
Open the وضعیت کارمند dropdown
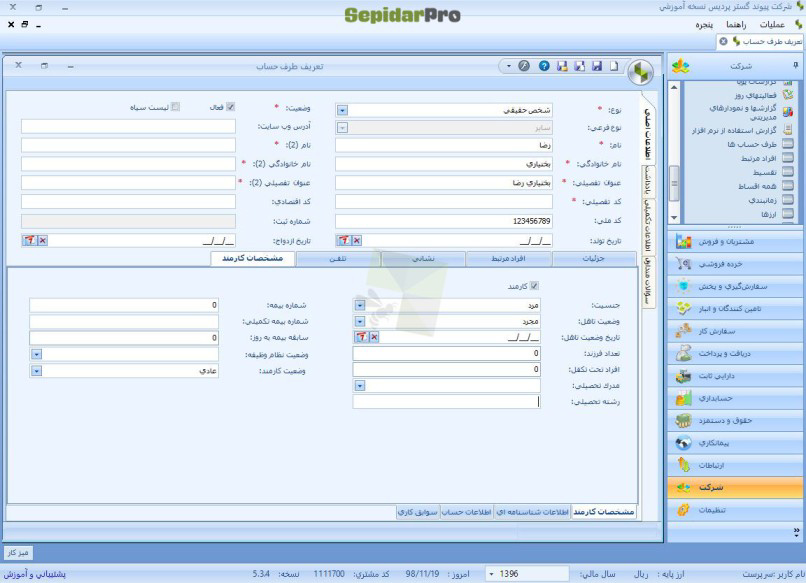pos(36,371)
